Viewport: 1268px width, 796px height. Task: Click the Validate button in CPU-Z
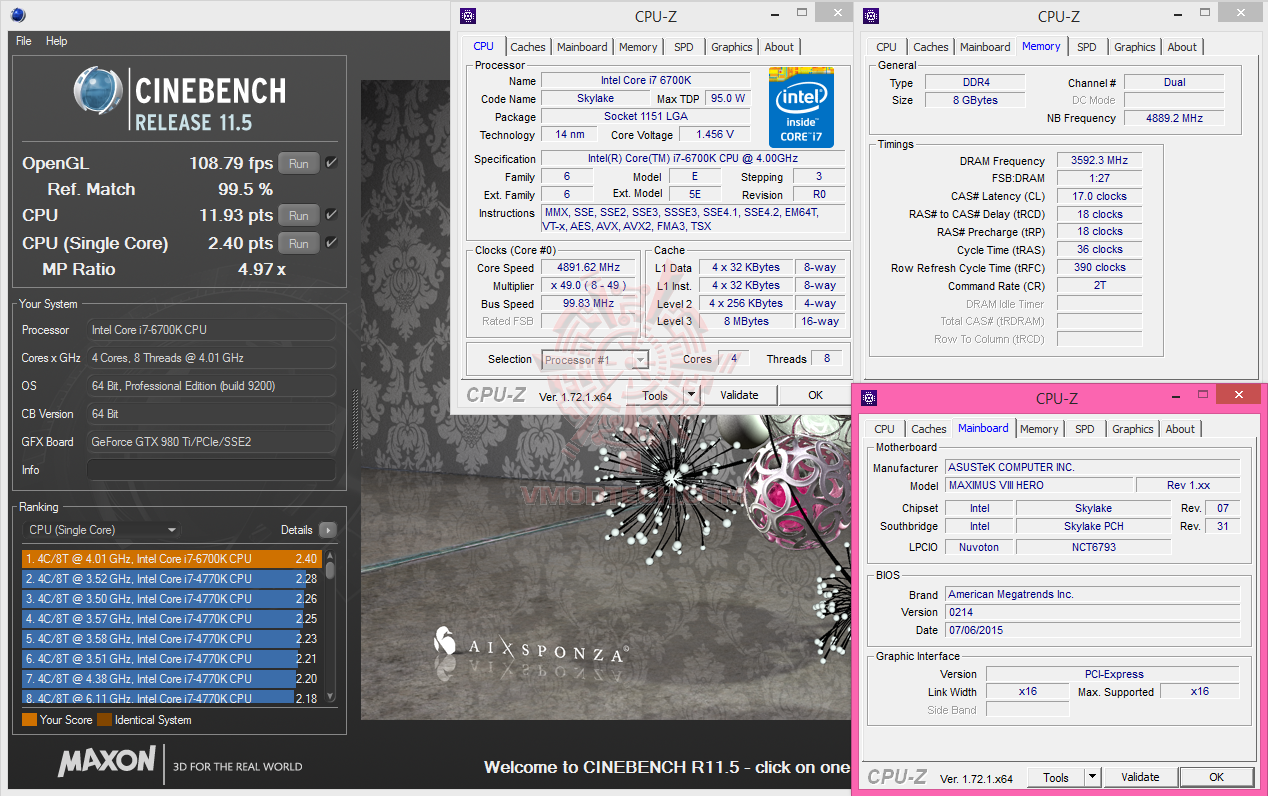click(x=740, y=394)
